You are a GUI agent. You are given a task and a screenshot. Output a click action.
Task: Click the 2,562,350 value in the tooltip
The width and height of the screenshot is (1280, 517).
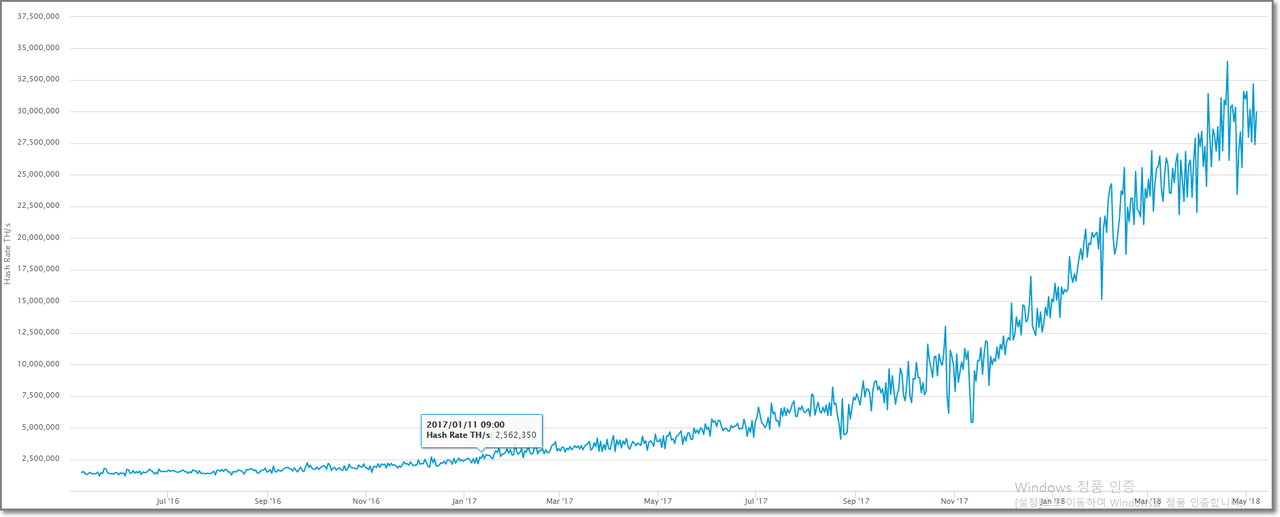pos(516,436)
